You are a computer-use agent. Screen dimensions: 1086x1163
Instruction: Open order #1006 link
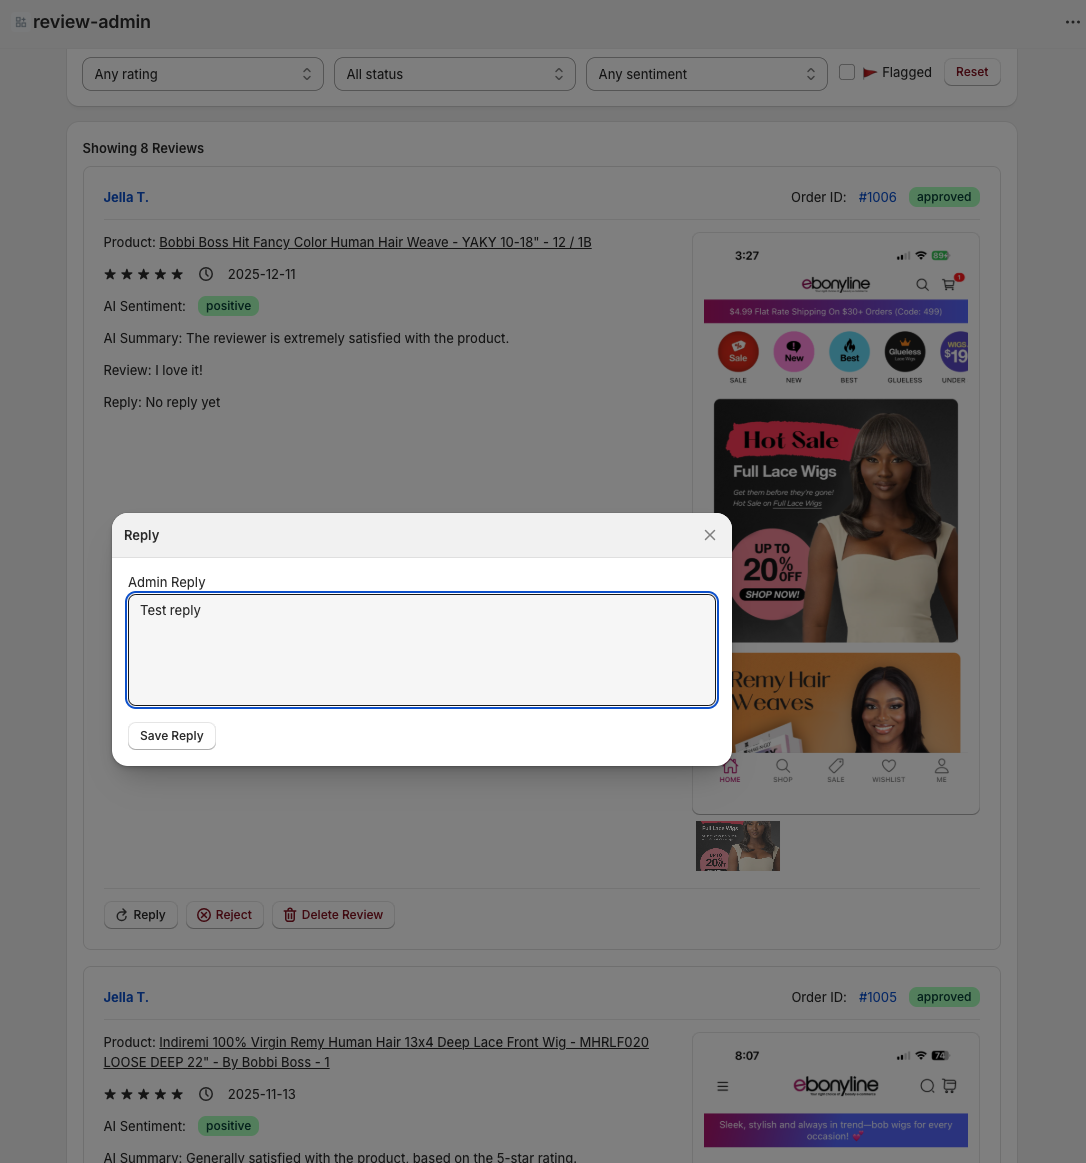[x=877, y=197]
